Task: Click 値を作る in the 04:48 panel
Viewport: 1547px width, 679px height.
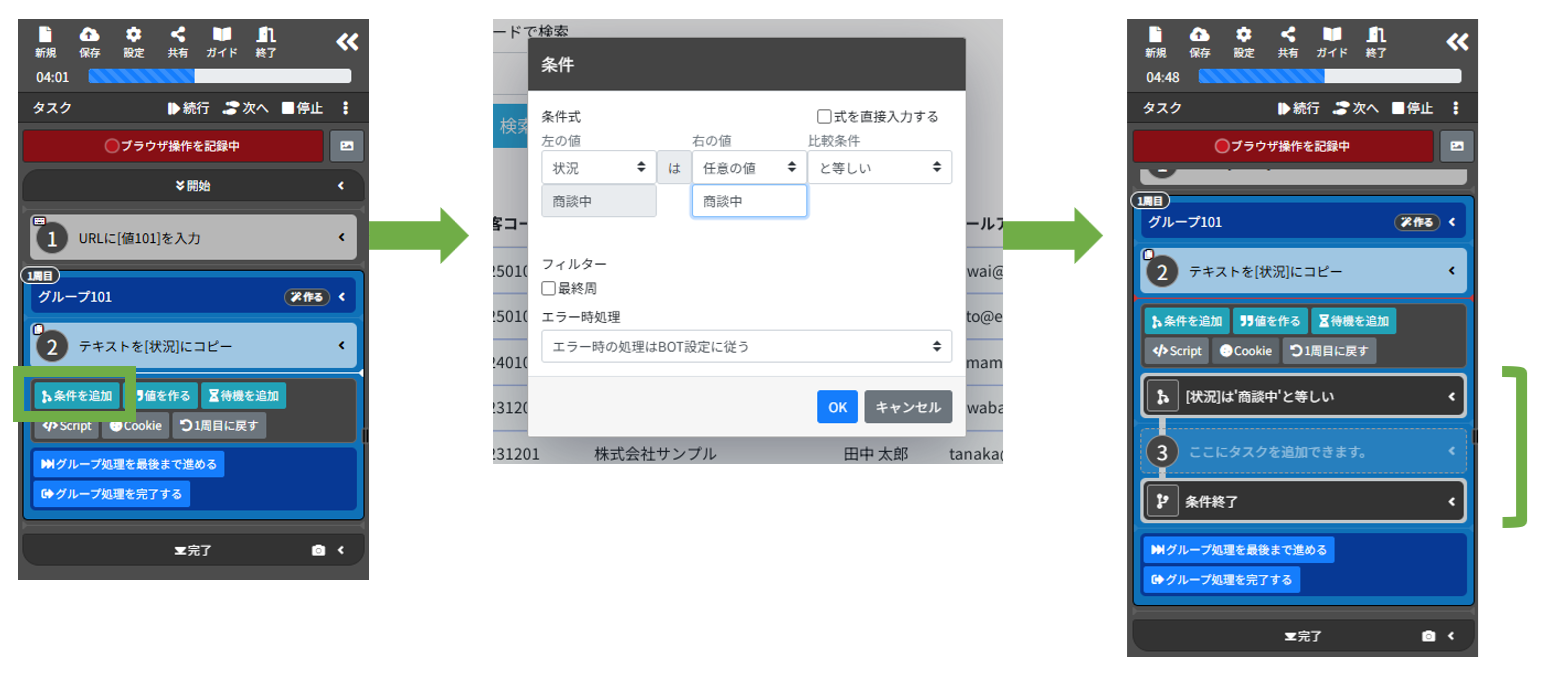Action: pos(1271,321)
